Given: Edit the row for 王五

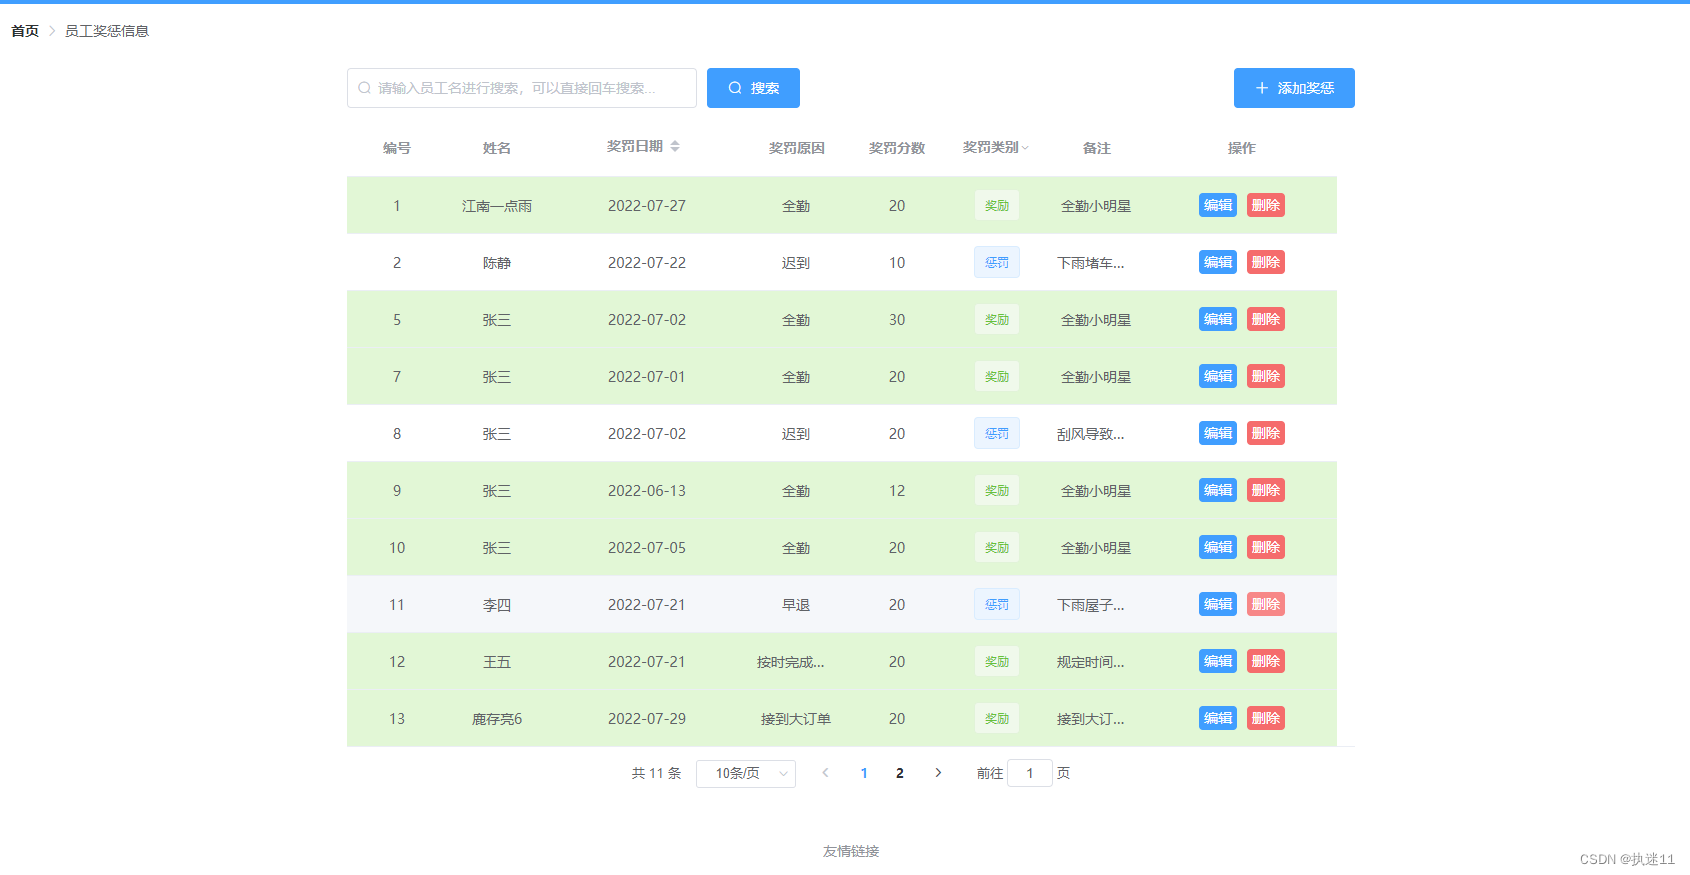Looking at the screenshot, I should click(1218, 661).
